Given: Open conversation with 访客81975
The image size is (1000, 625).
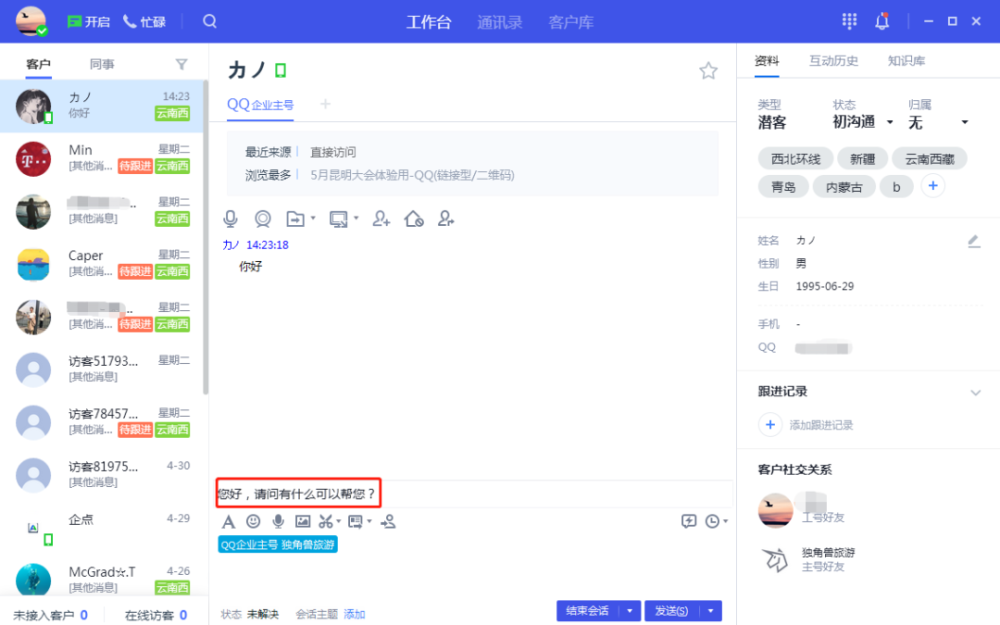Looking at the screenshot, I should click(102, 474).
